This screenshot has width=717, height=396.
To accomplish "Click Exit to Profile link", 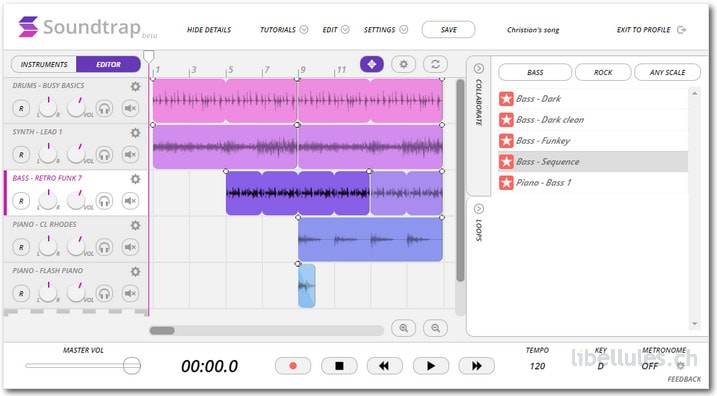I will click(643, 30).
